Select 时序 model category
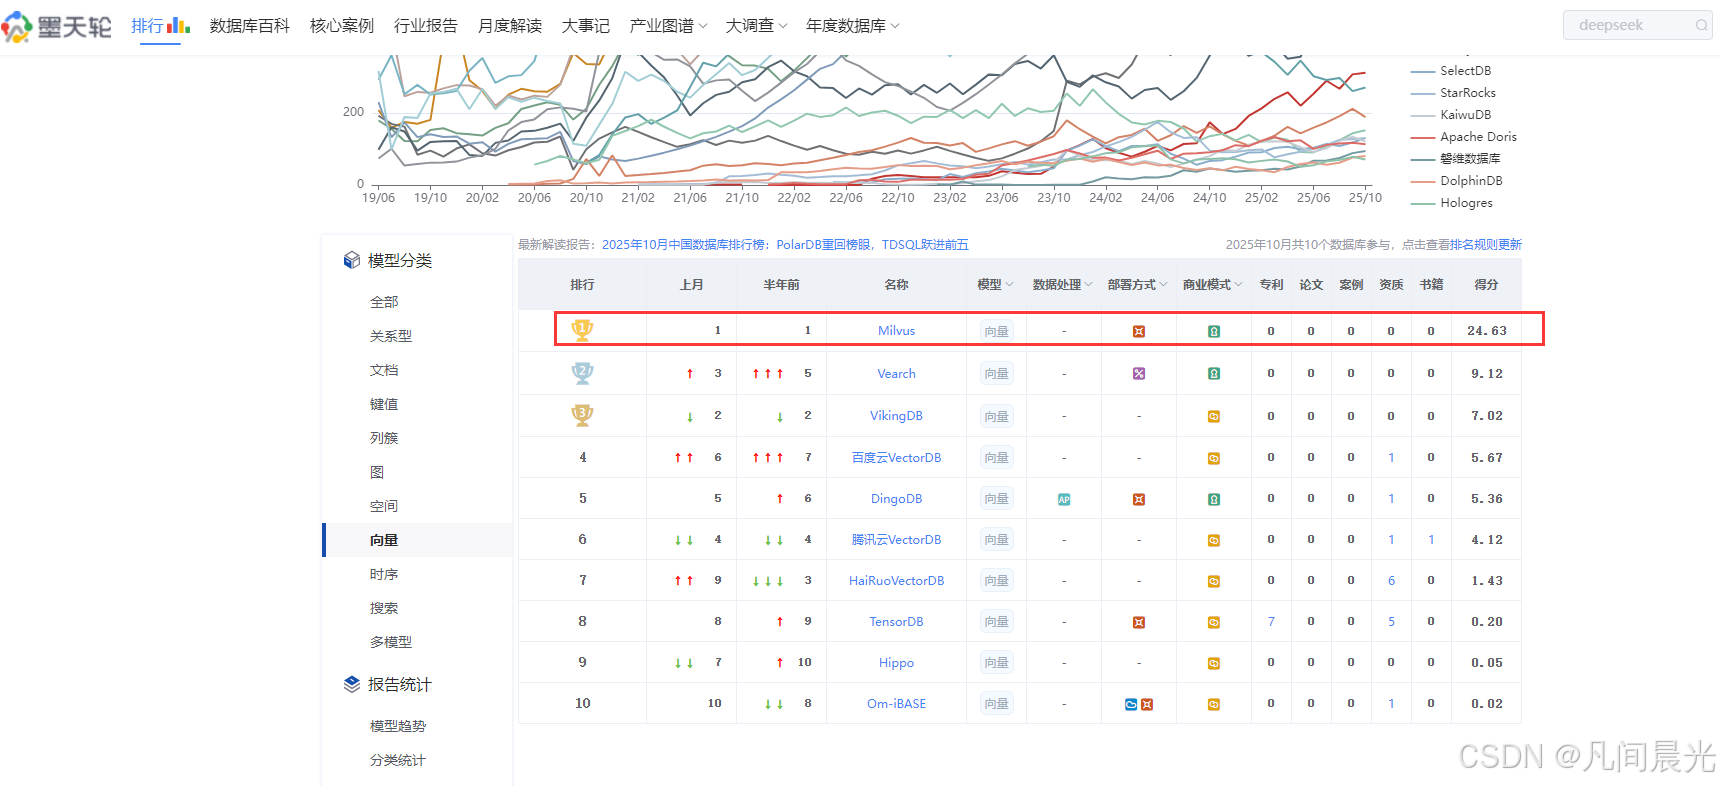 pyautogui.click(x=384, y=574)
